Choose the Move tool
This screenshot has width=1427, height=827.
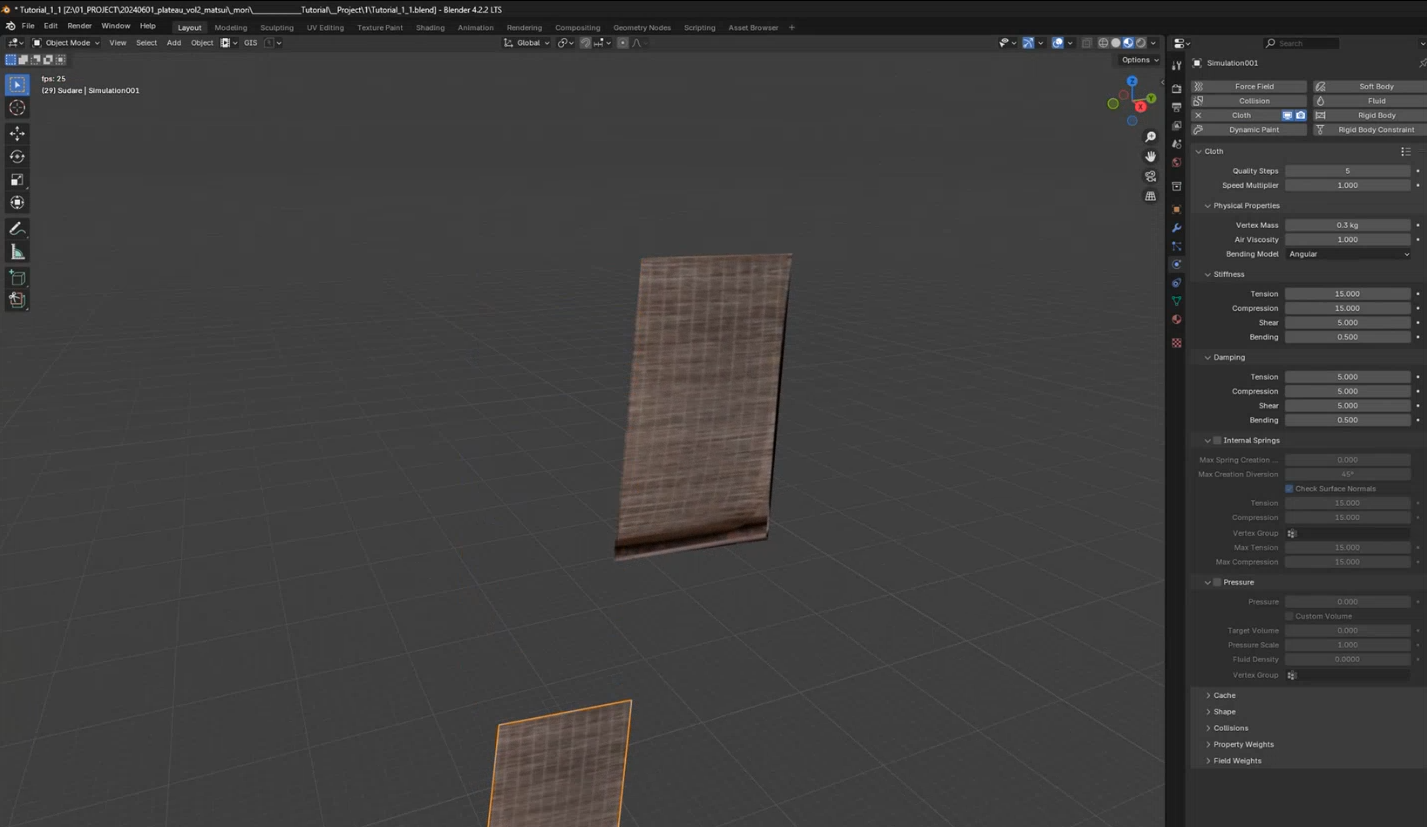[17, 133]
